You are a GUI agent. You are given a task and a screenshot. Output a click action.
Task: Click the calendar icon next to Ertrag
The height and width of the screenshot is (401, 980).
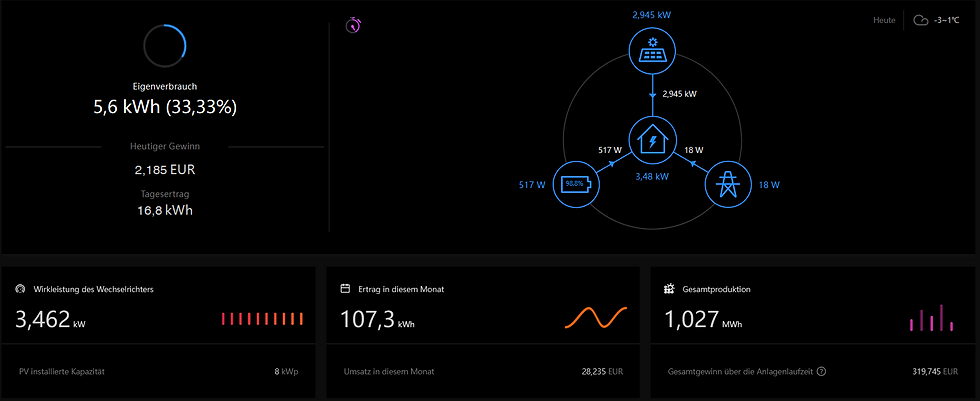click(x=344, y=289)
